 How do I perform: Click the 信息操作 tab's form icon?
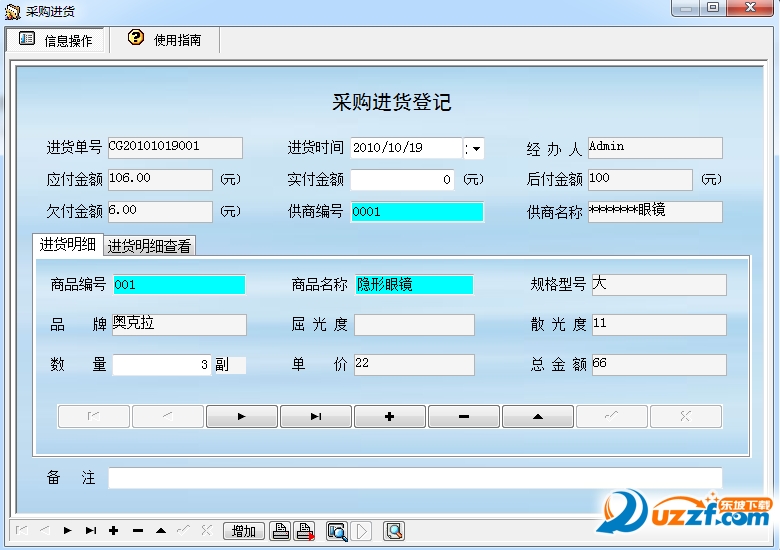click(x=27, y=38)
